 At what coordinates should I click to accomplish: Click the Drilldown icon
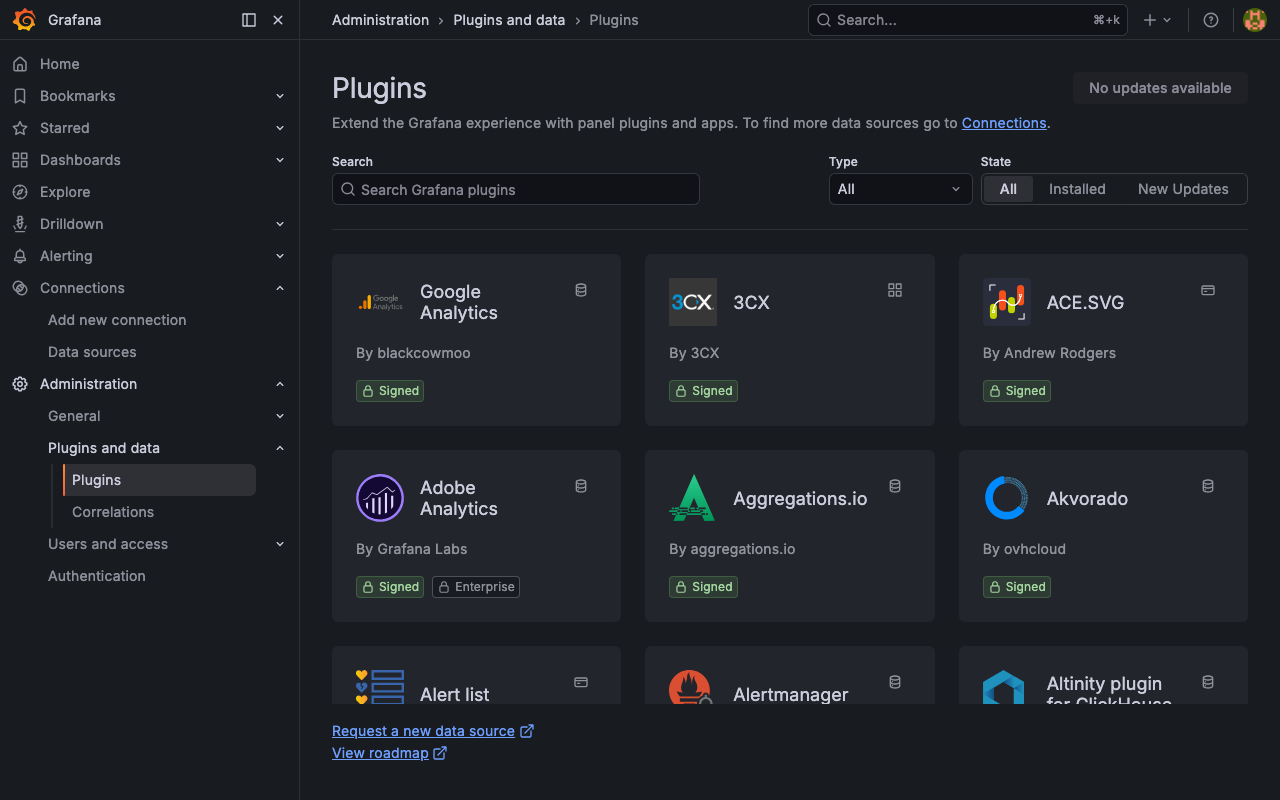coord(20,224)
